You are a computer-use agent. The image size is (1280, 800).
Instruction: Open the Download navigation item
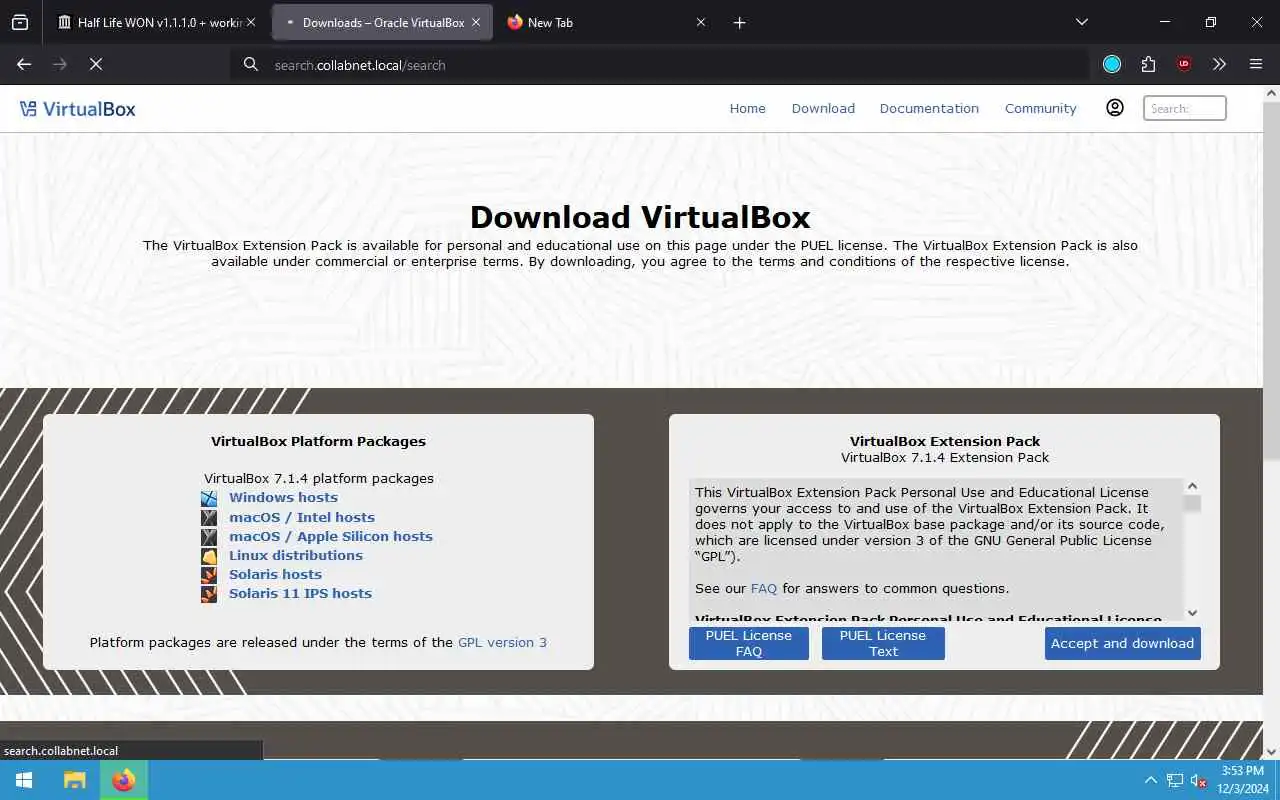point(823,108)
